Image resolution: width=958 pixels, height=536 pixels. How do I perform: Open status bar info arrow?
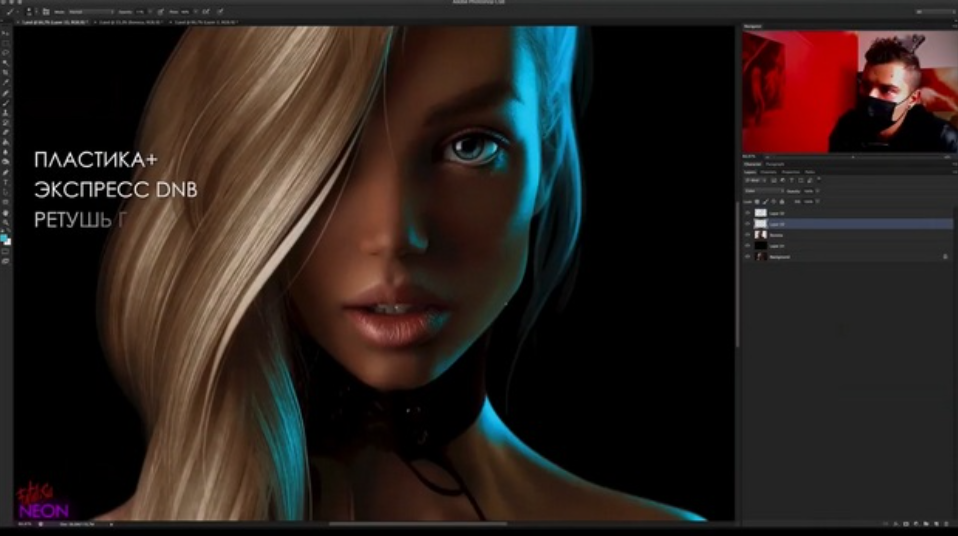pos(111,524)
